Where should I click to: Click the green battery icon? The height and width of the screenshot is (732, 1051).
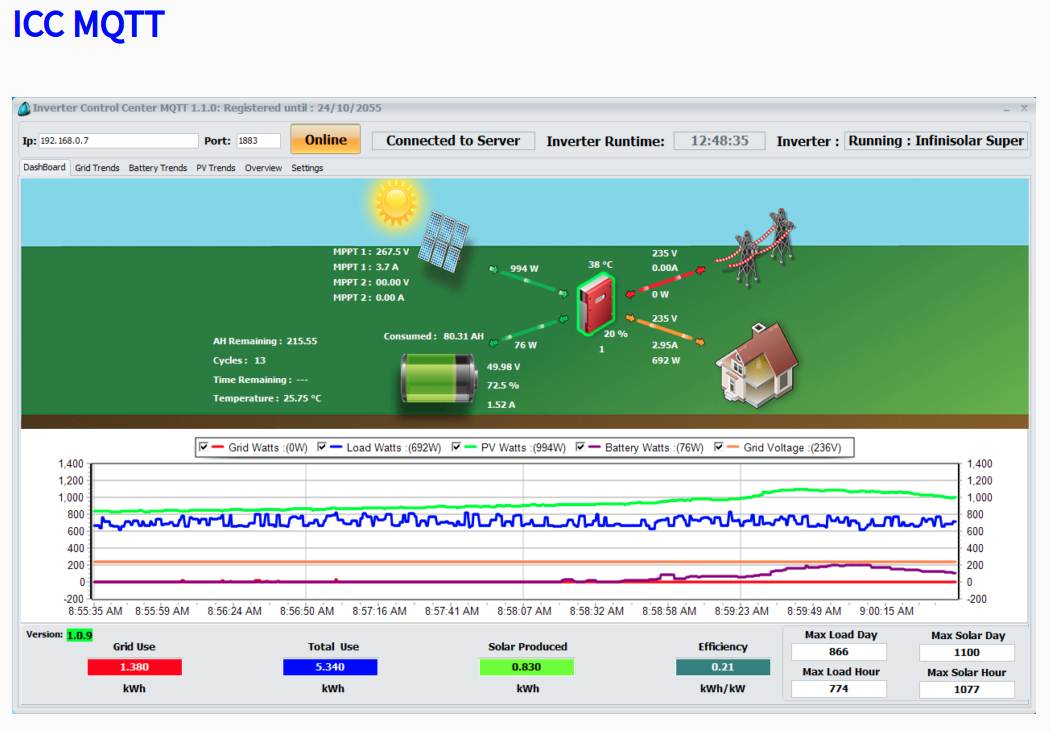coord(437,376)
